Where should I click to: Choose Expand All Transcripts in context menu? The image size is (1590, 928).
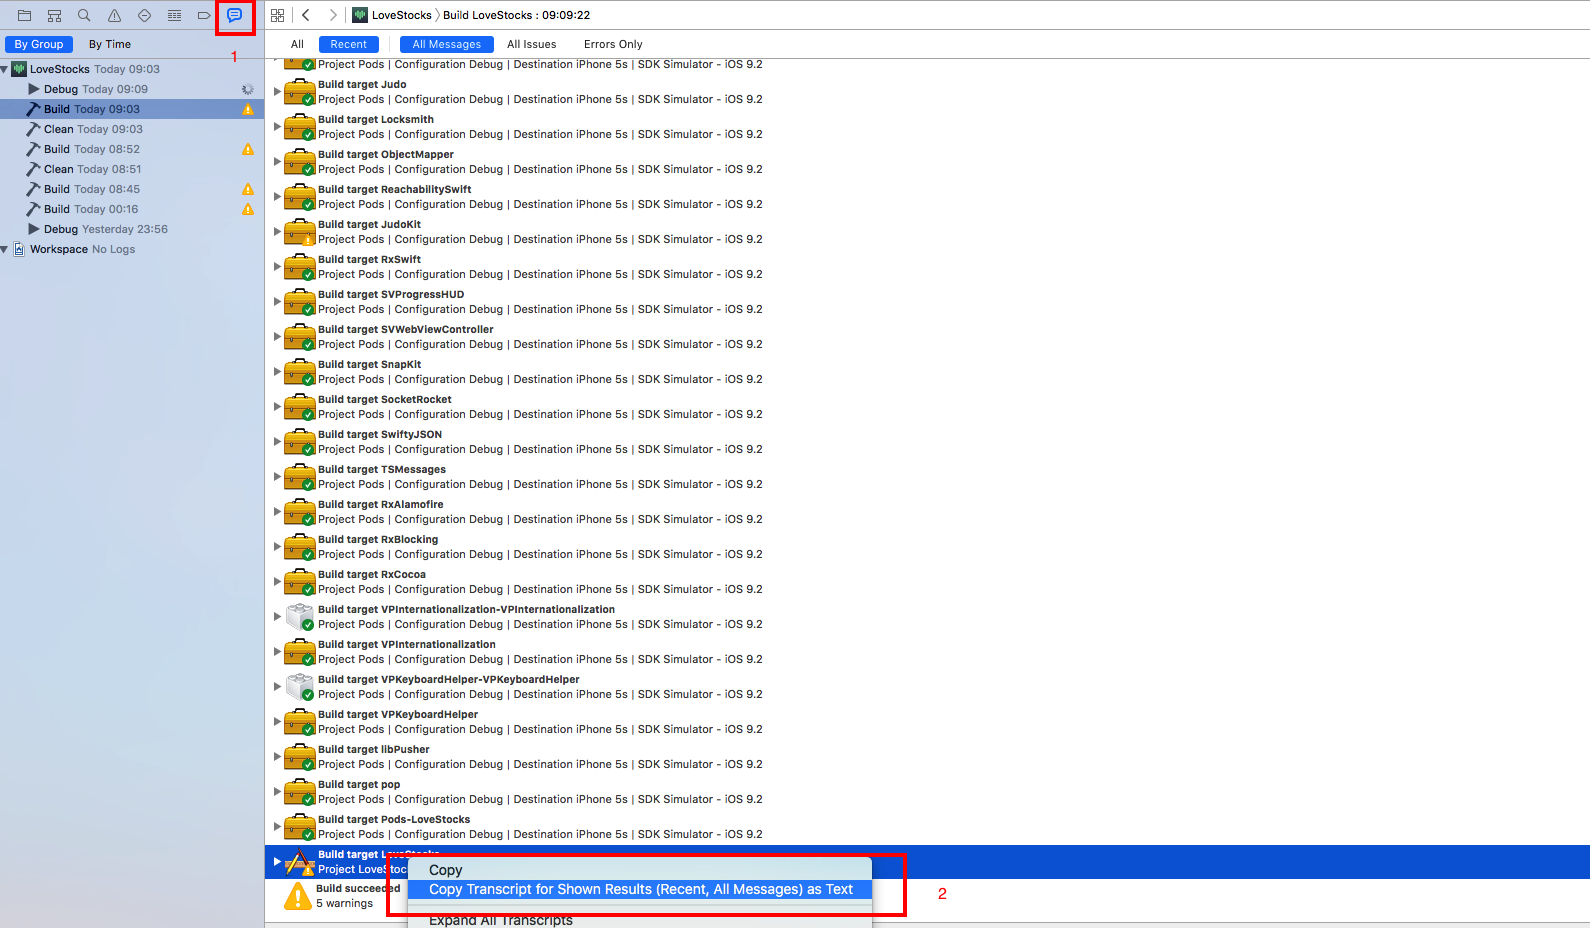pyautogui.click(x=640, y=920)
